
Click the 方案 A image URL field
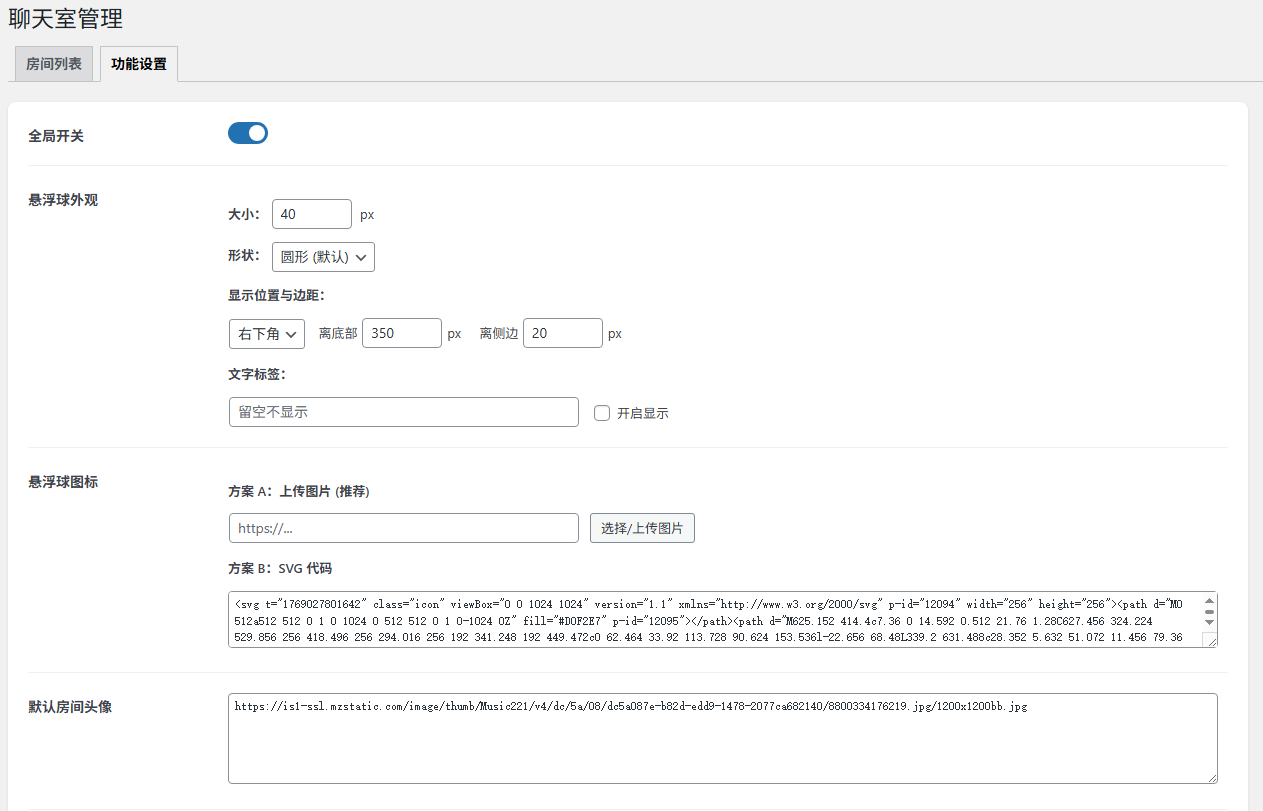coord(403,528)
